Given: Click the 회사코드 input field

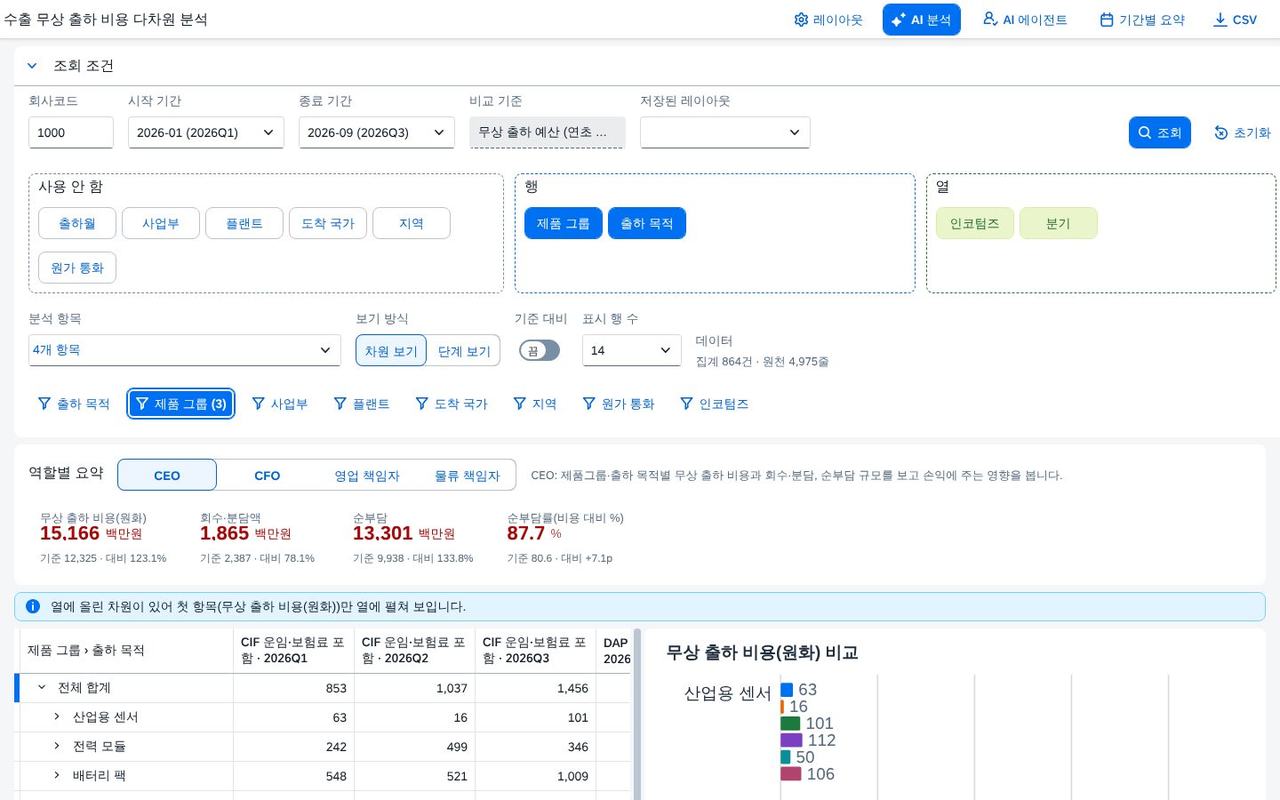Looking at the screenshot, I should 71,133.
